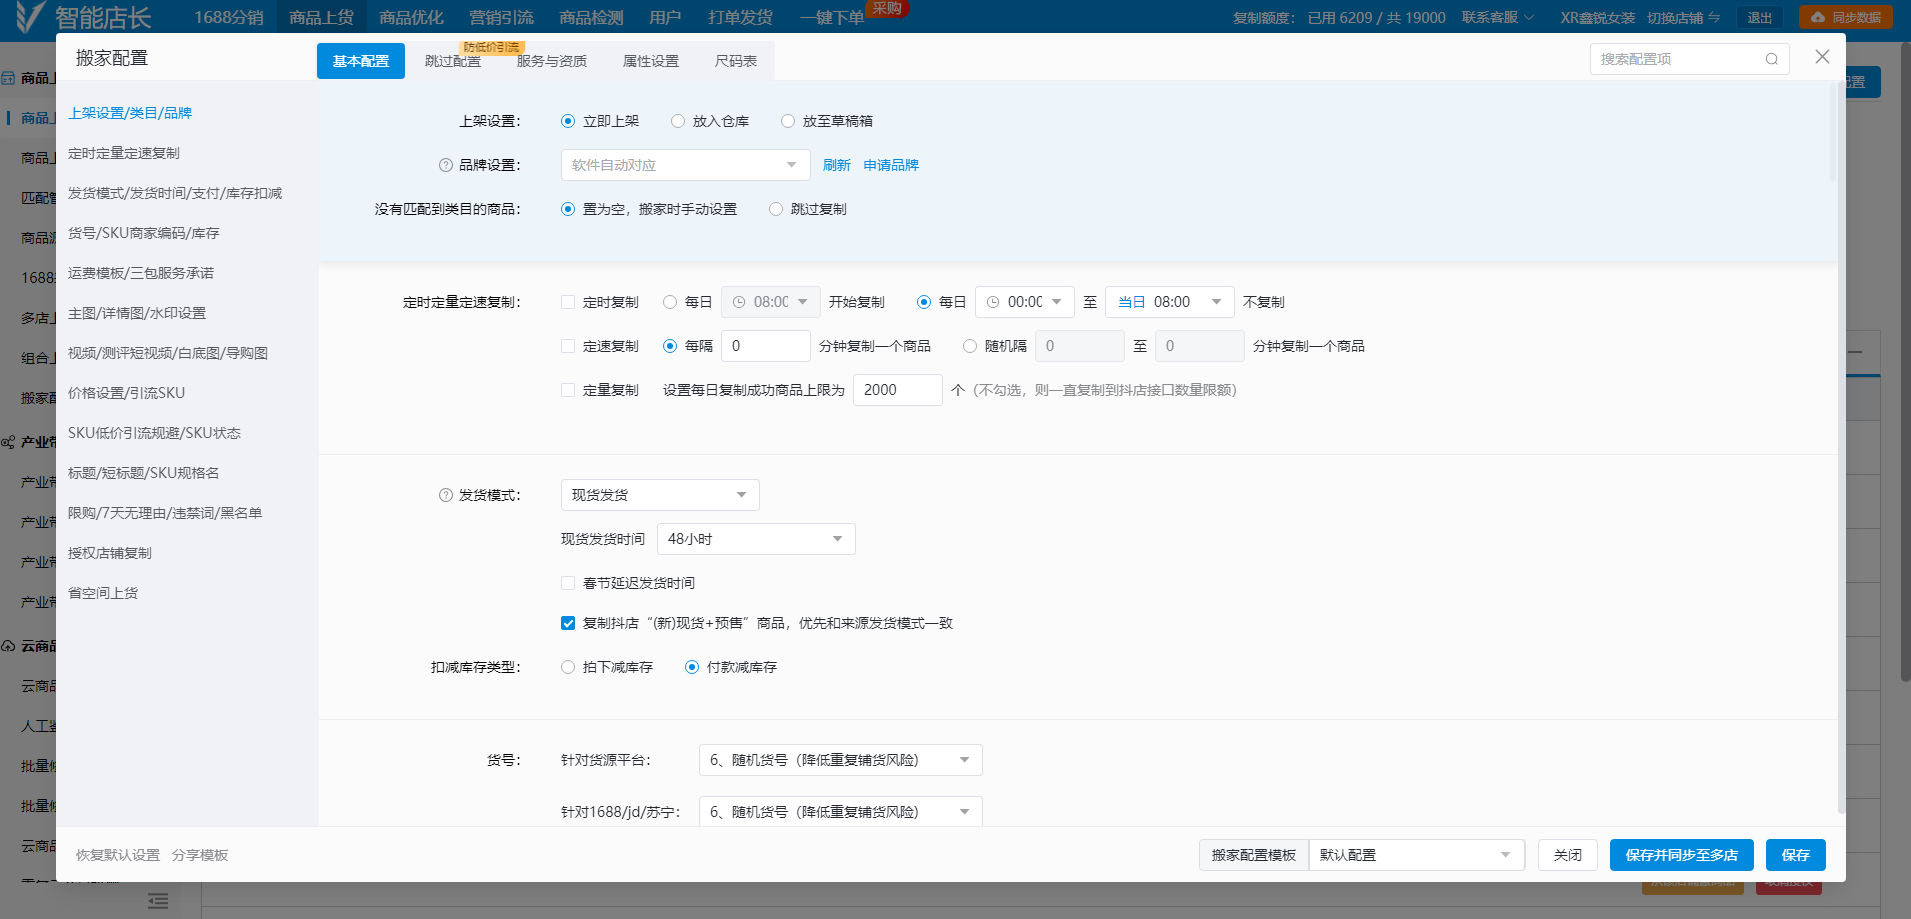Screen dimensions: 1911x919
Task: Enable the 定时复制 checkbox
Action: [x=568, y=302]
